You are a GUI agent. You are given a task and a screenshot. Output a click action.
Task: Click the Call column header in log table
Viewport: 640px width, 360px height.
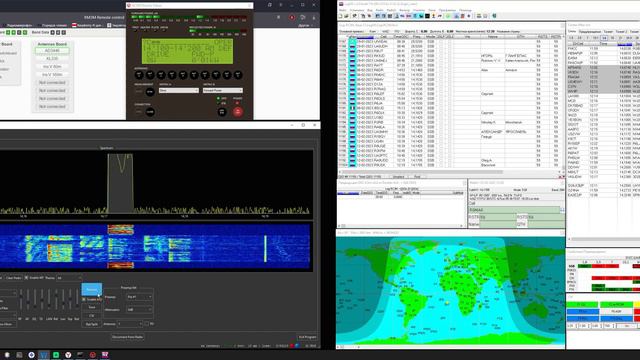tap(383, 37)
